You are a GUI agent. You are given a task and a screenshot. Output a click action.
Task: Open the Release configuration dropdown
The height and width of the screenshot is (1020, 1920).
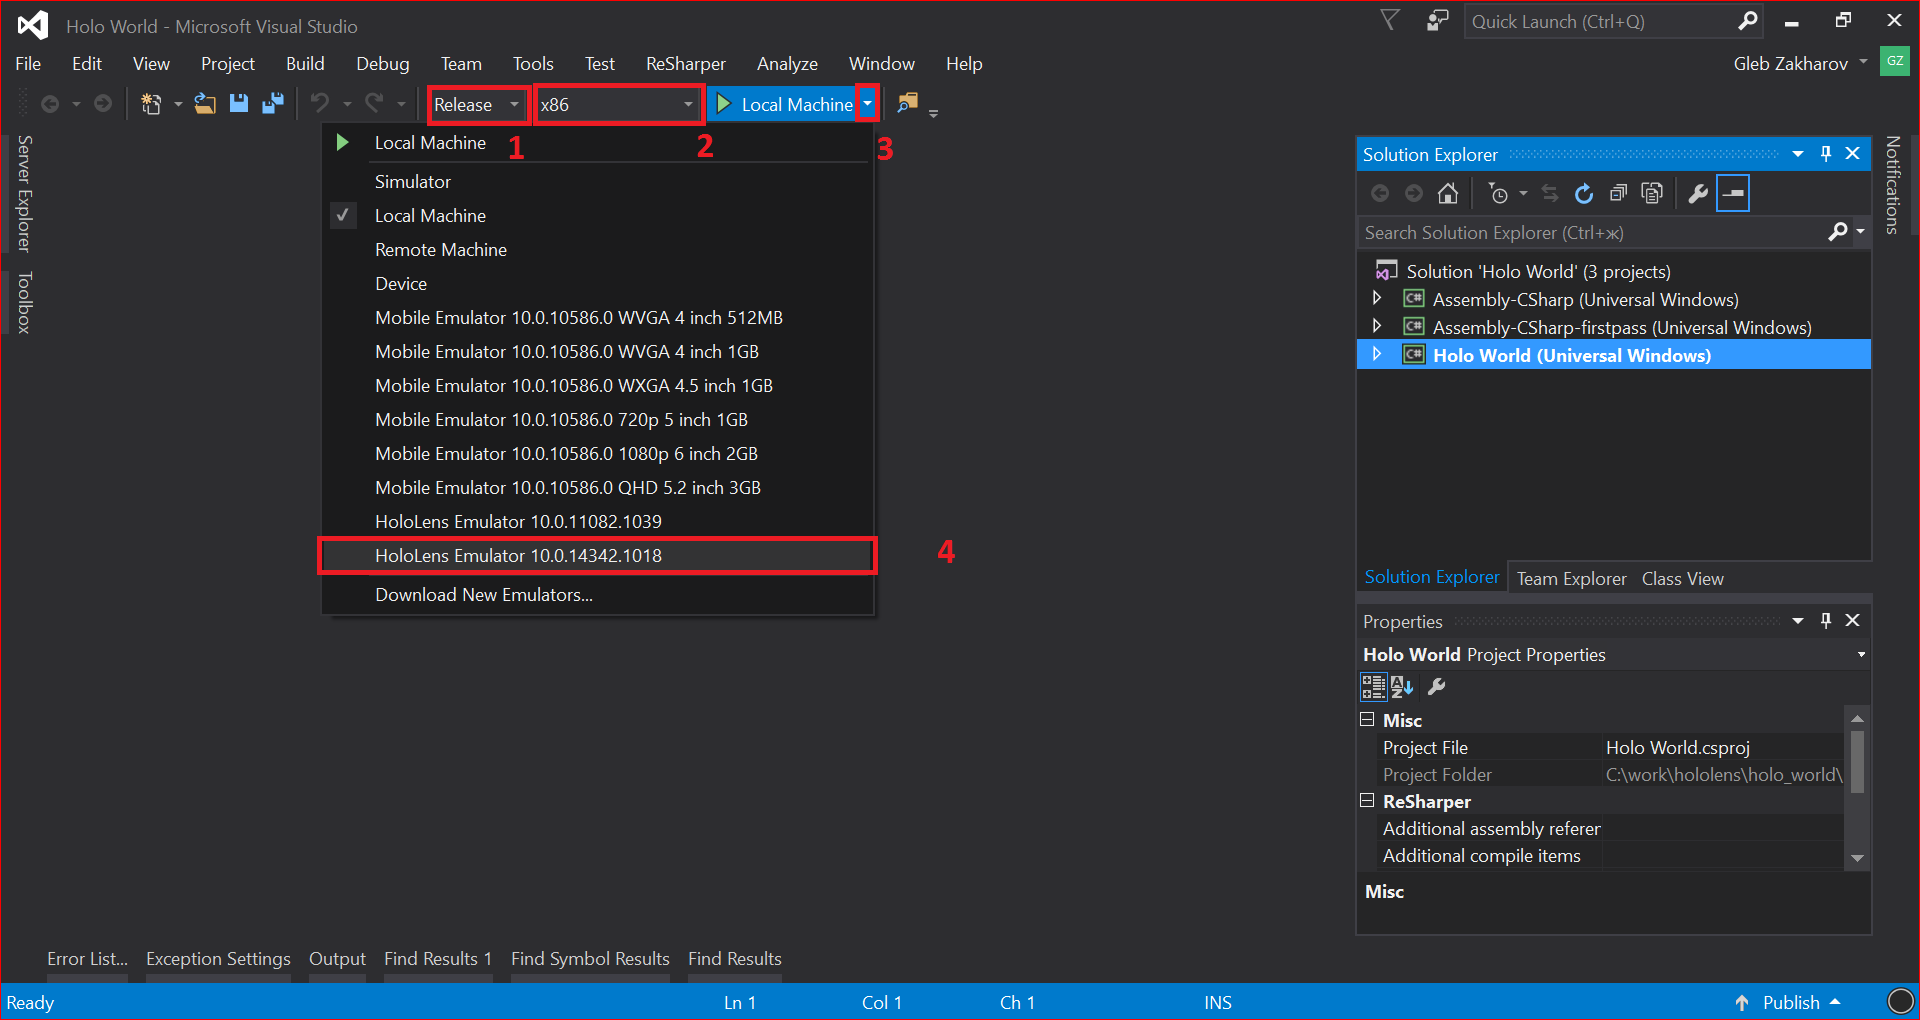pyautogui.click(x=478, y=104)
